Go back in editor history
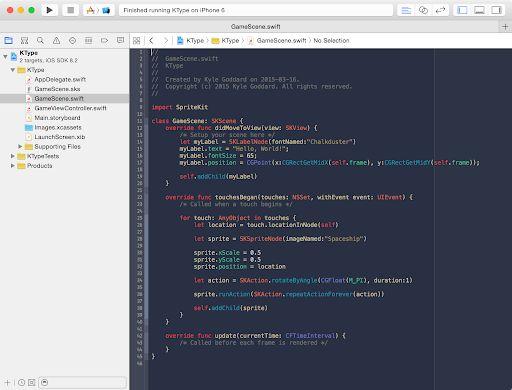The image size is (512, 390). click(151, 41)
